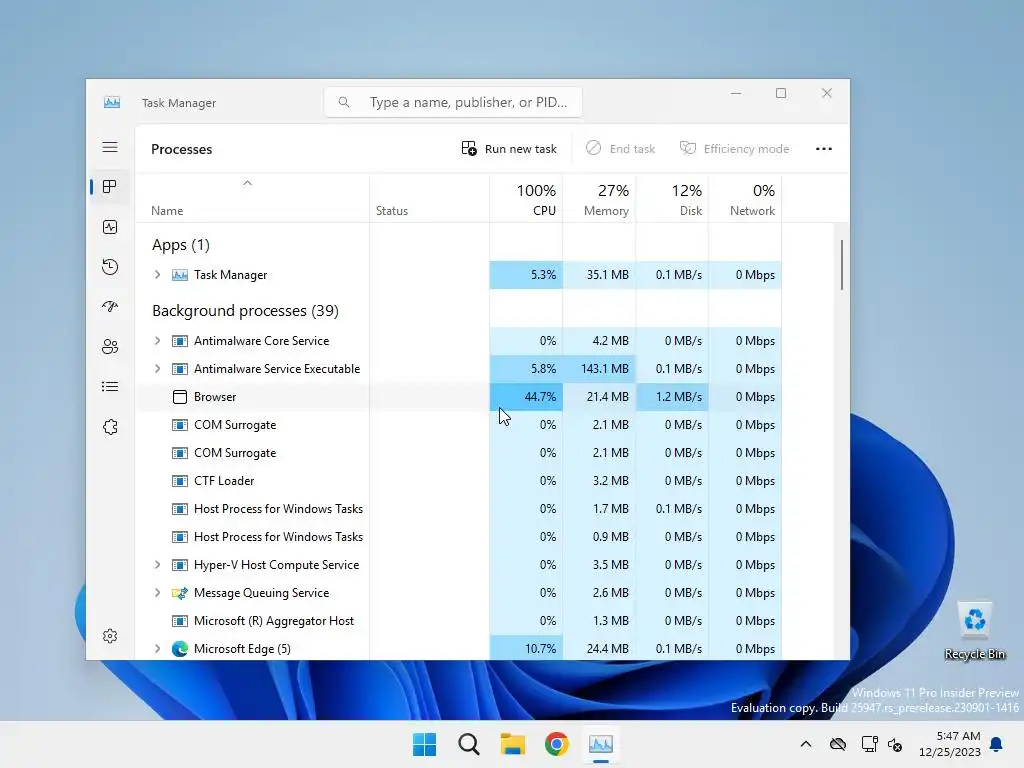Viewport: 1024px width, 768px height.
Task: Focus the name, publisher, or PID search box
Action: [x=453, y=102]
